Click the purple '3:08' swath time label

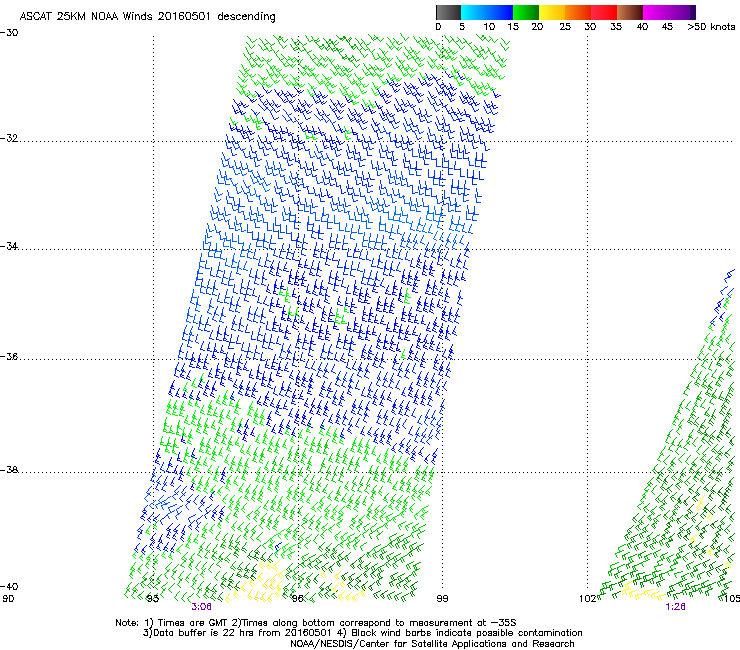click(202, 607)
